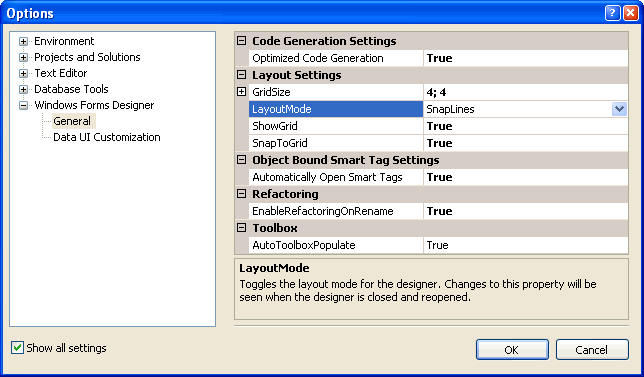Collapse the Layout Settings category
Viewport: 644px width, 377px height.
242,75
